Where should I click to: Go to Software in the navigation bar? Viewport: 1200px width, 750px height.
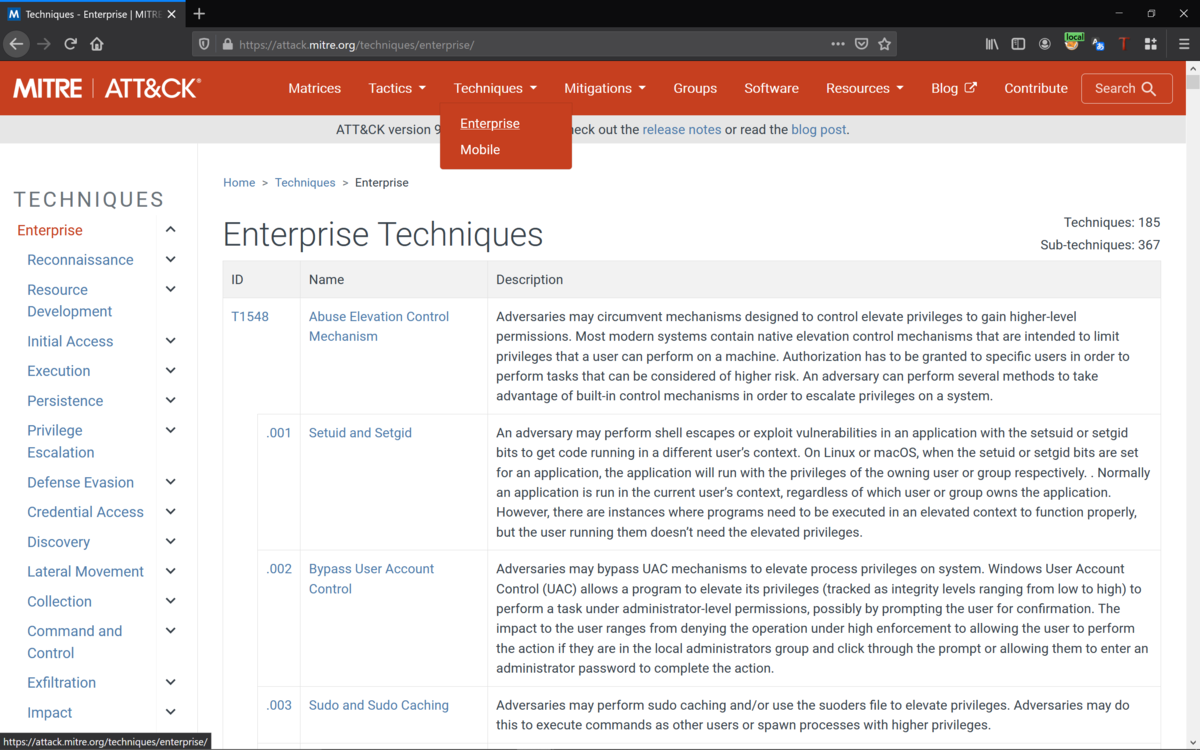point(771,88)
